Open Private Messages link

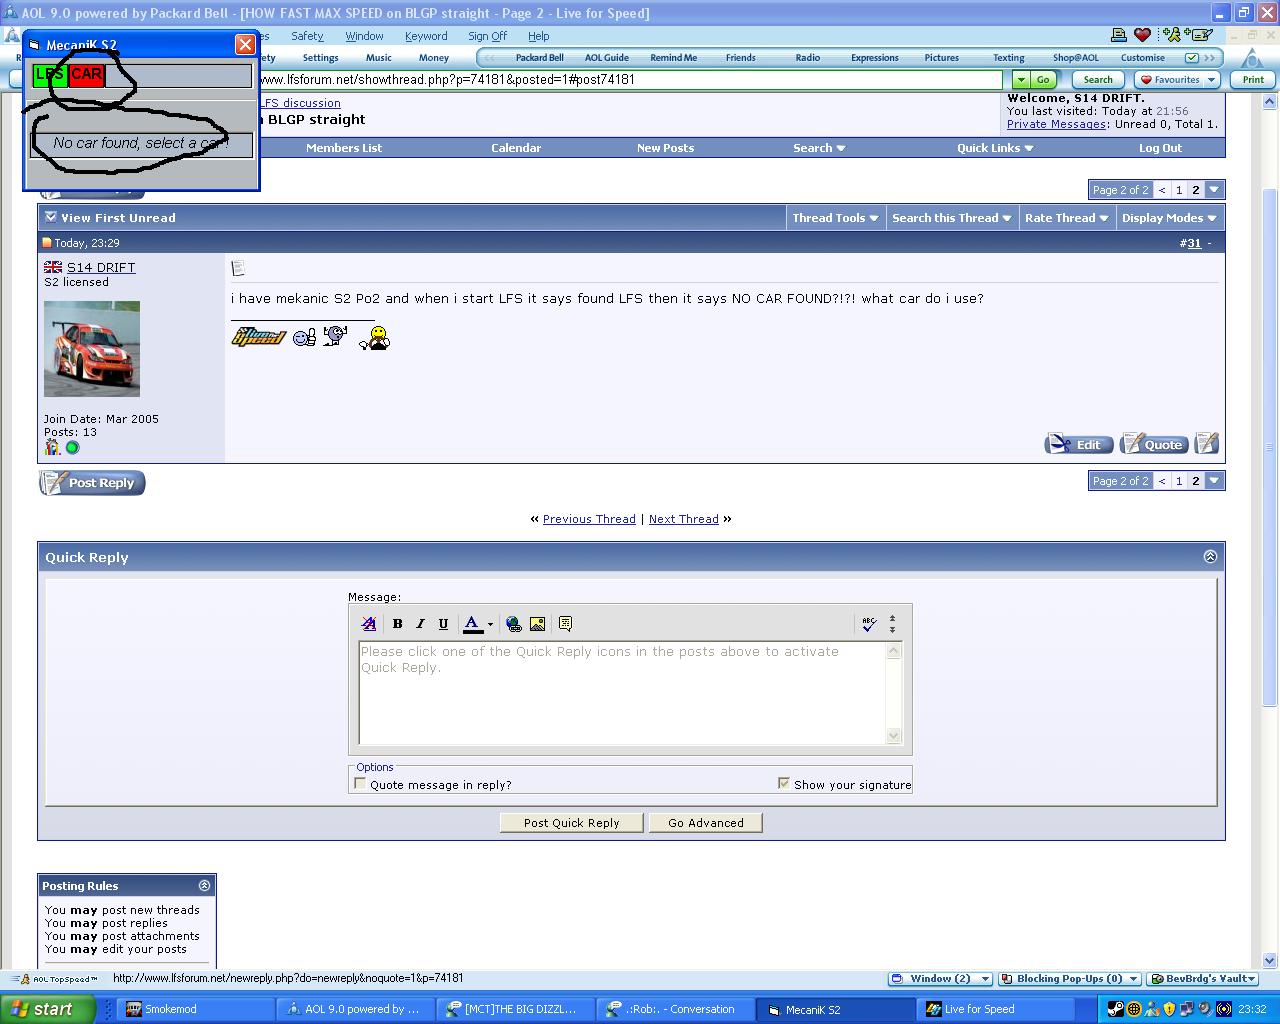pos(1056,124)
